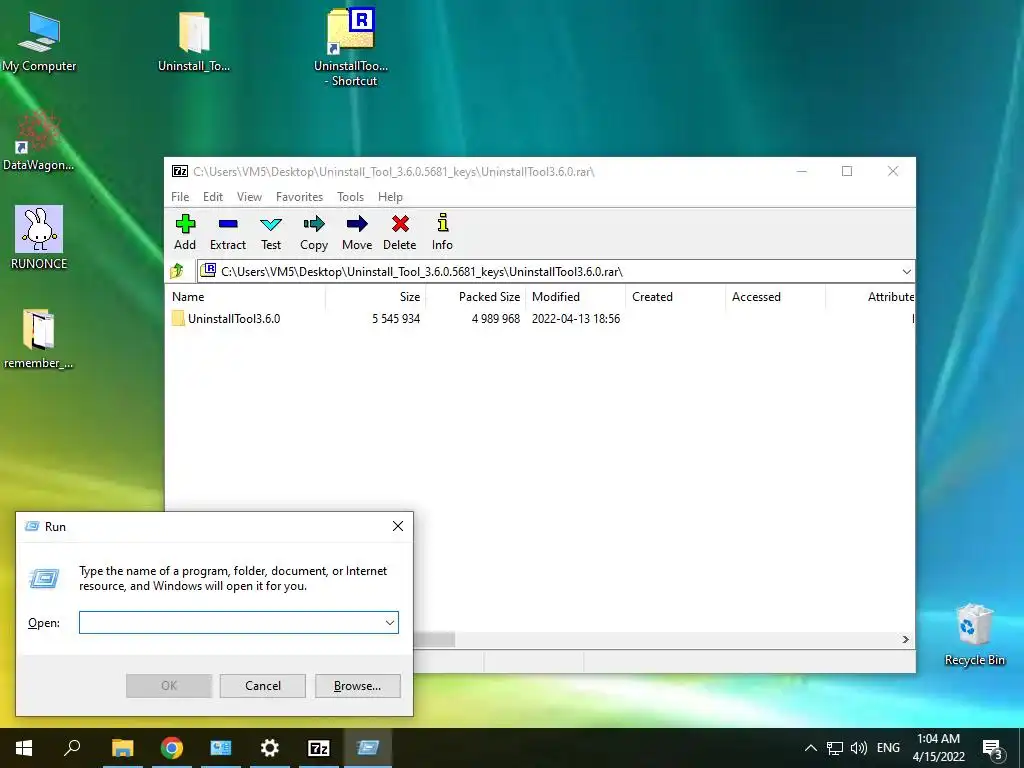Open the network icon in system tray
This screenshot has height=768, width=1024.
pyautogui.click(x=835, y=748)
